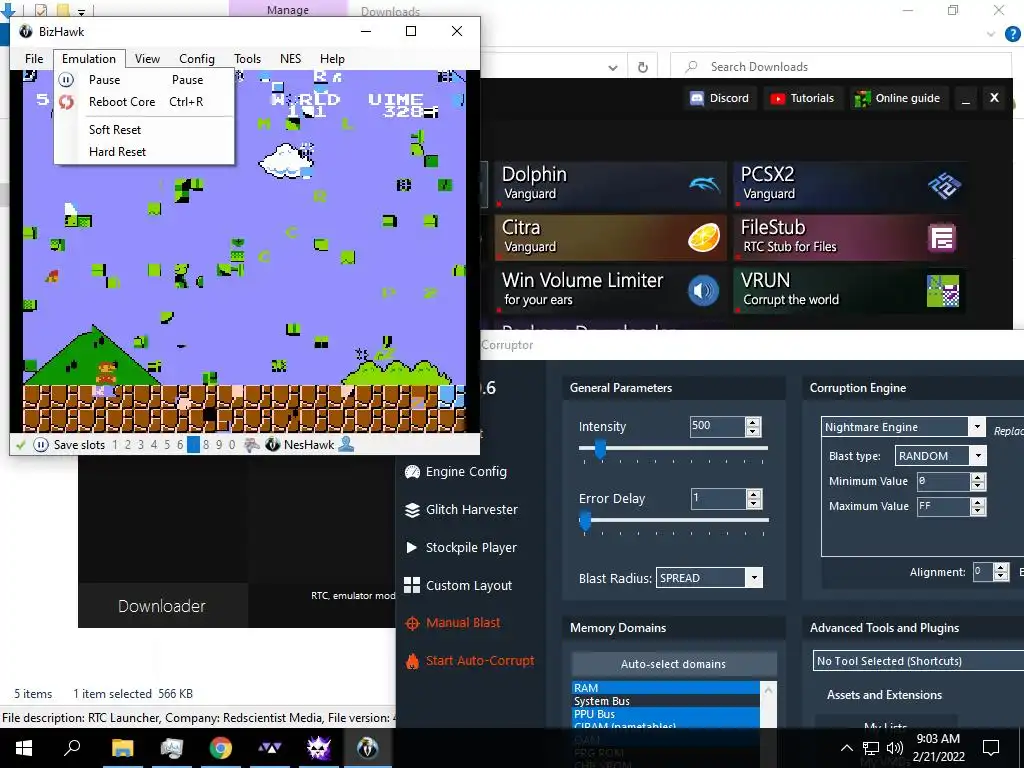Open Stockpile Player section
Viewport: 1024px width, 768px height.
click(460, 547)
